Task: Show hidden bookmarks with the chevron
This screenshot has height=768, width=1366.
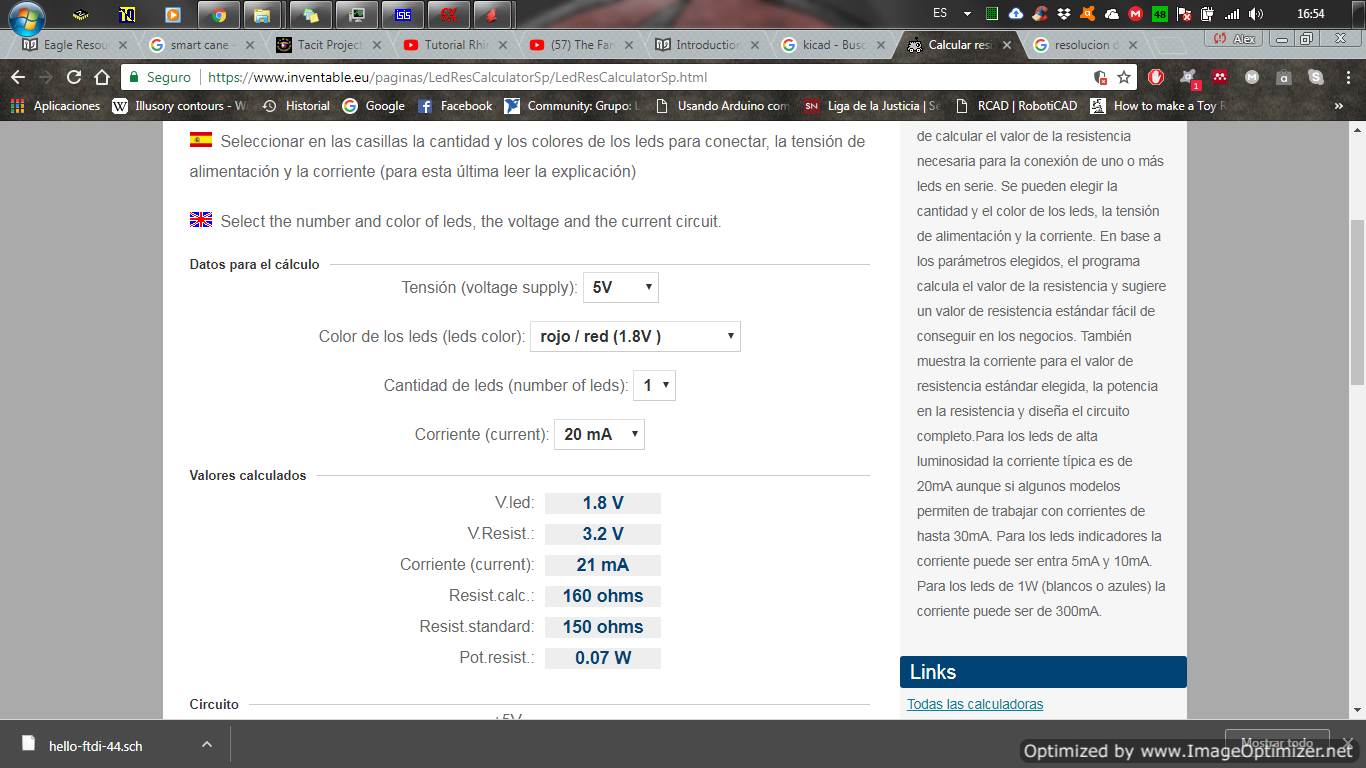Action: (1339, 105)
